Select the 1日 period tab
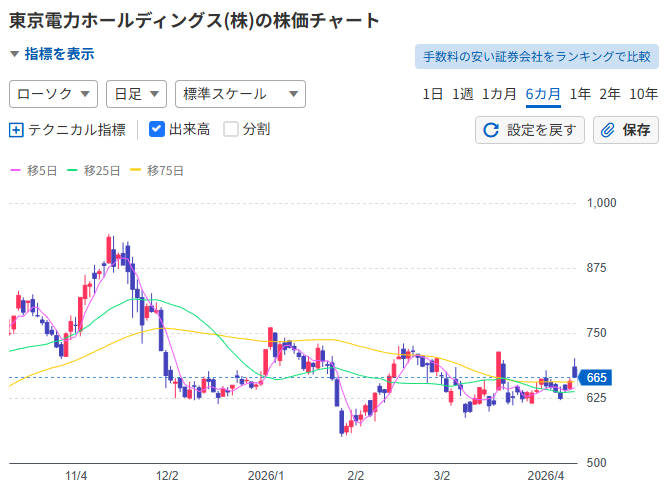667x488 pixels. point(433,94)
